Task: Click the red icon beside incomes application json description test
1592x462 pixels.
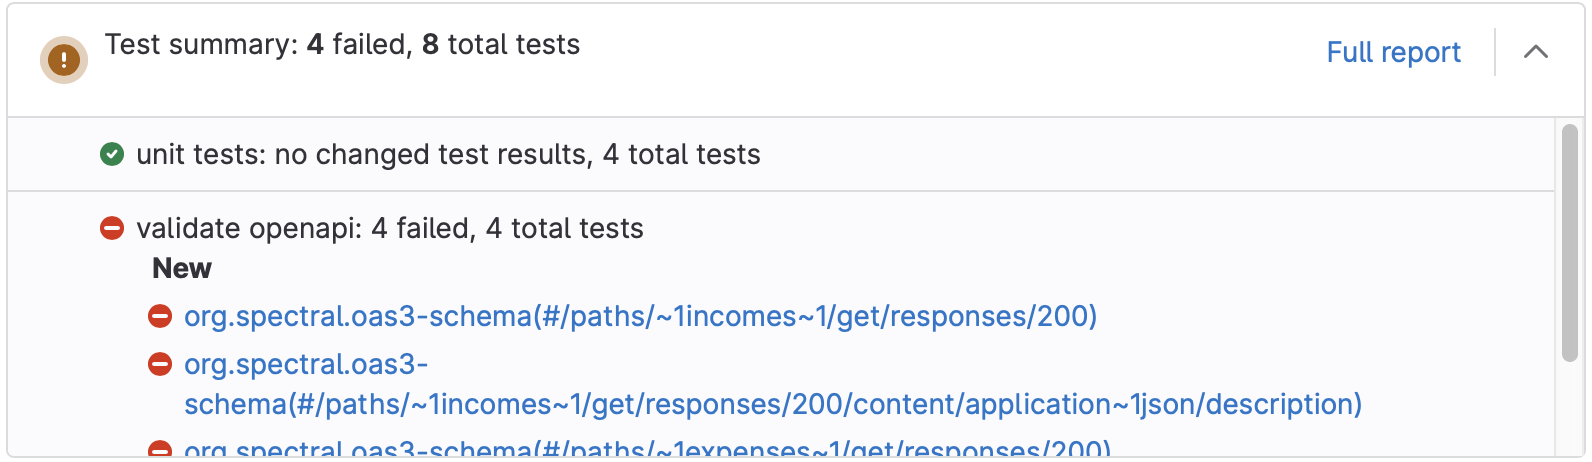Action: pos(160,364)
